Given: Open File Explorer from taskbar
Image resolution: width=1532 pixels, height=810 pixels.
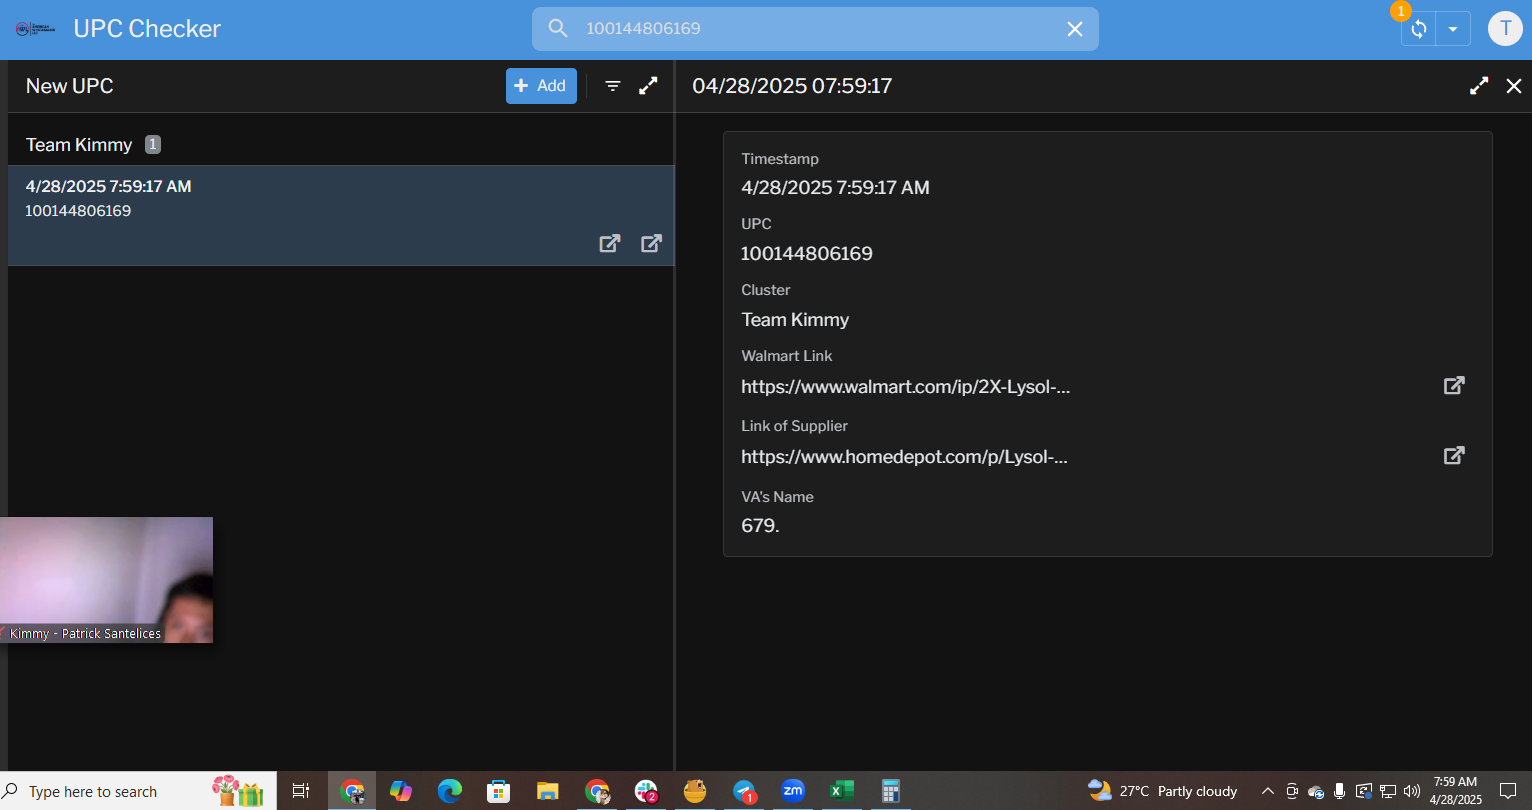Looking at the screenshot, I should pos(547,791).
